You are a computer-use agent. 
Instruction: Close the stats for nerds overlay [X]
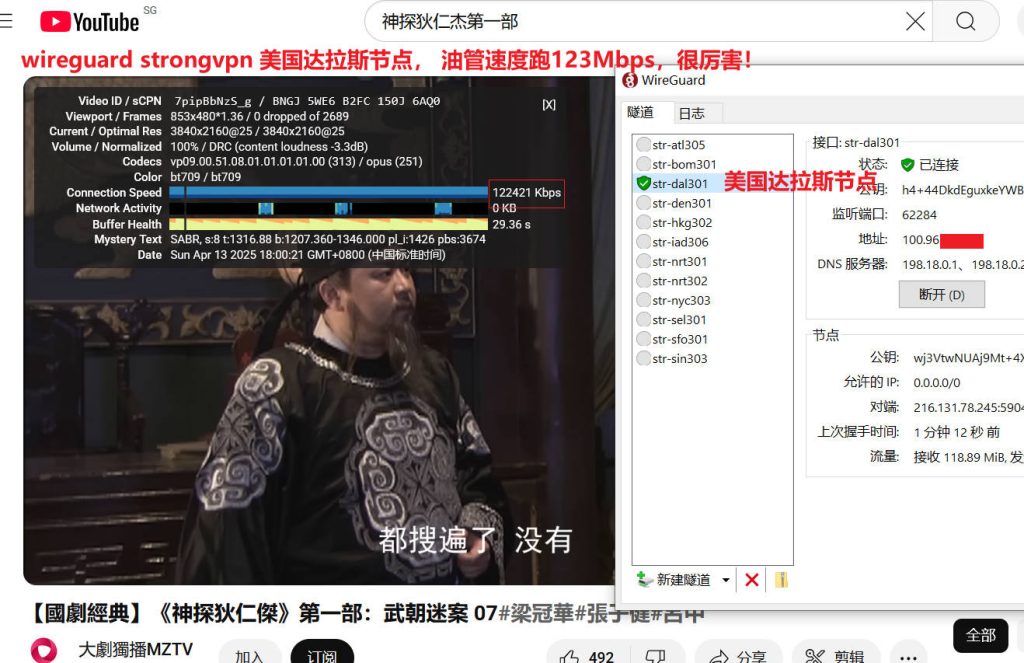pos(549,105)
